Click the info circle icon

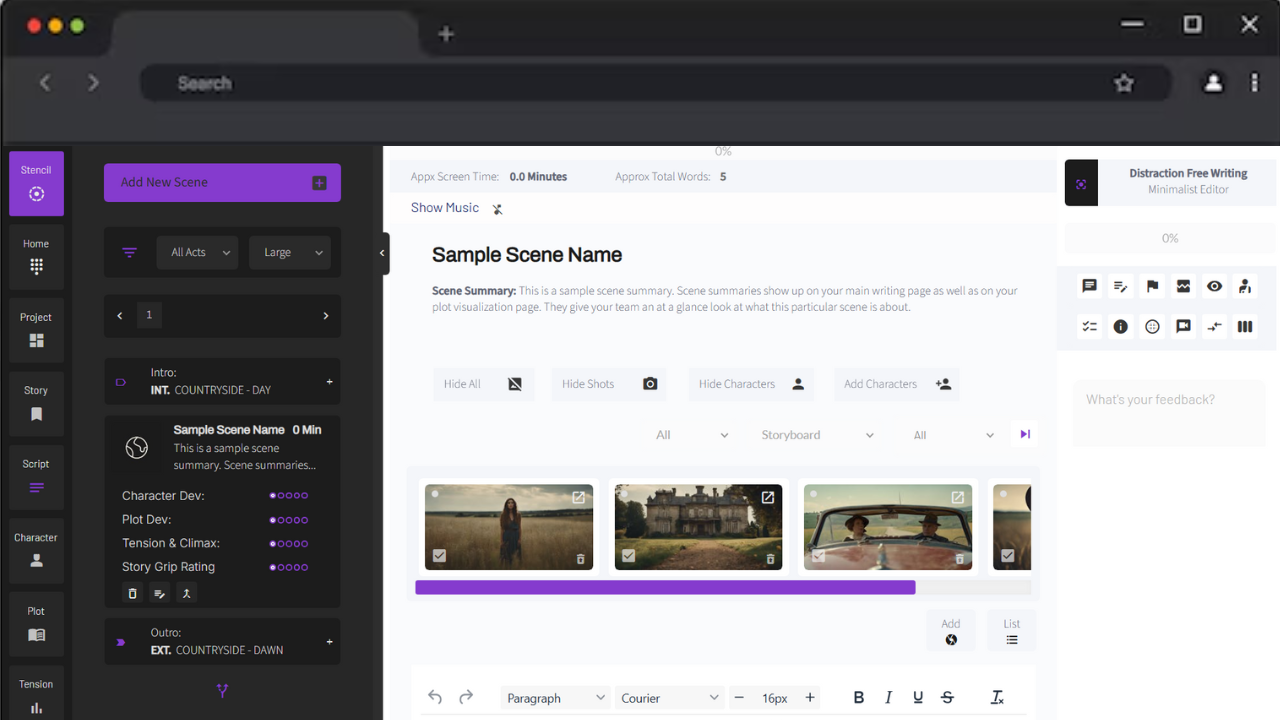pyautogui.click(x=1121, y=326)
